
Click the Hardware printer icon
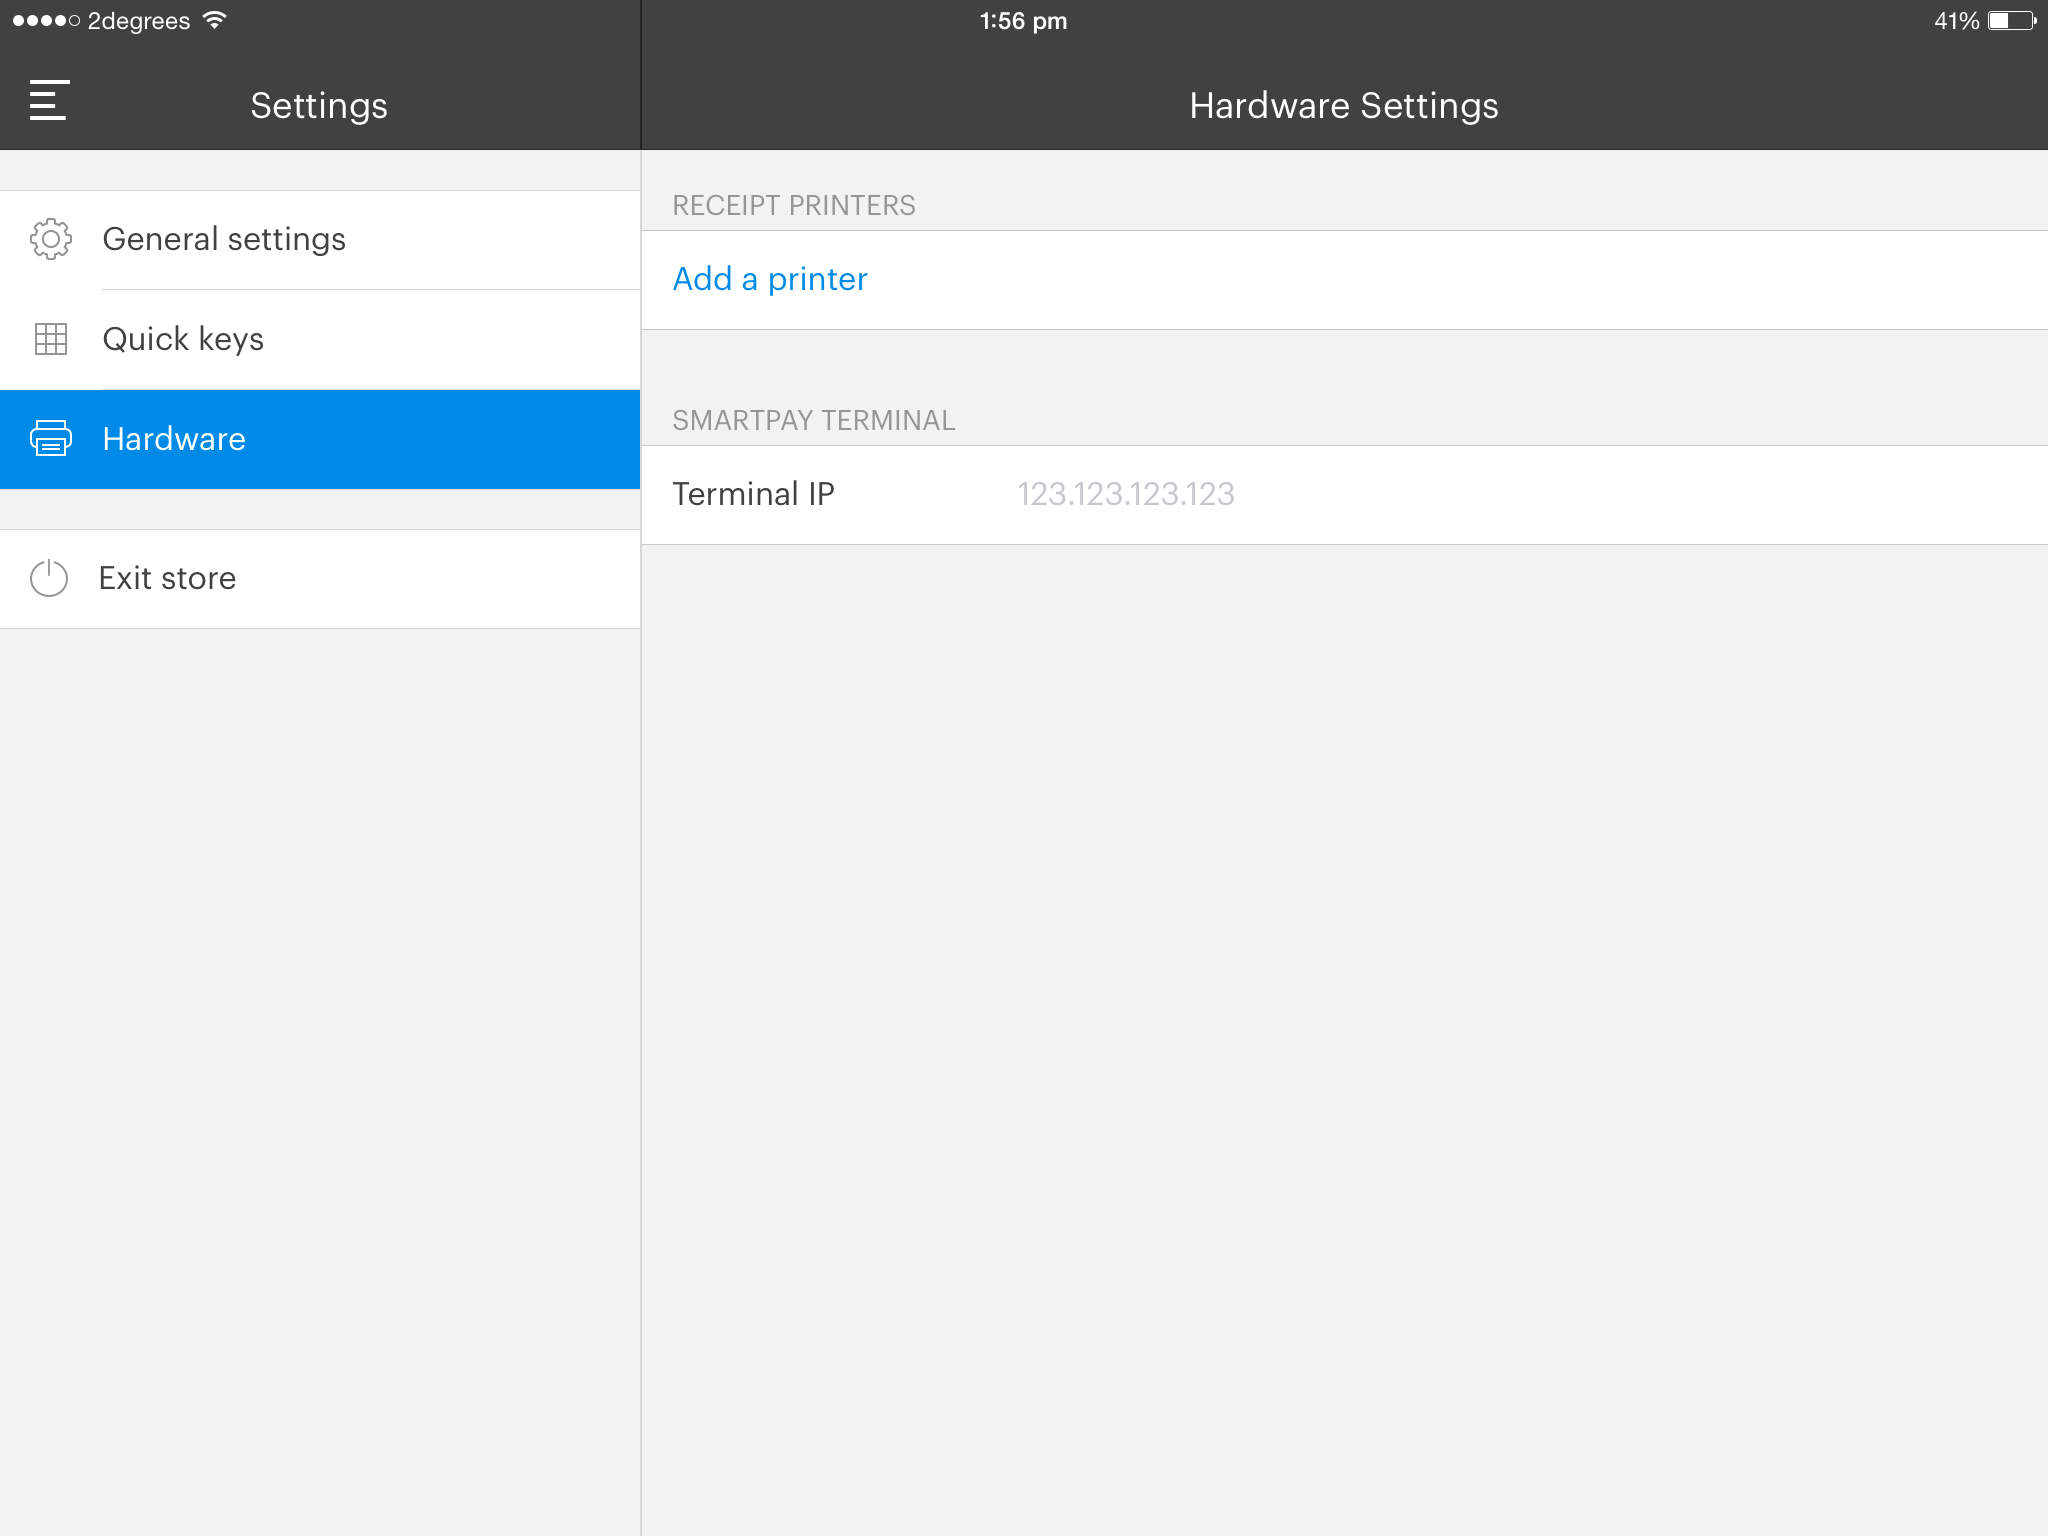(50, 439)
